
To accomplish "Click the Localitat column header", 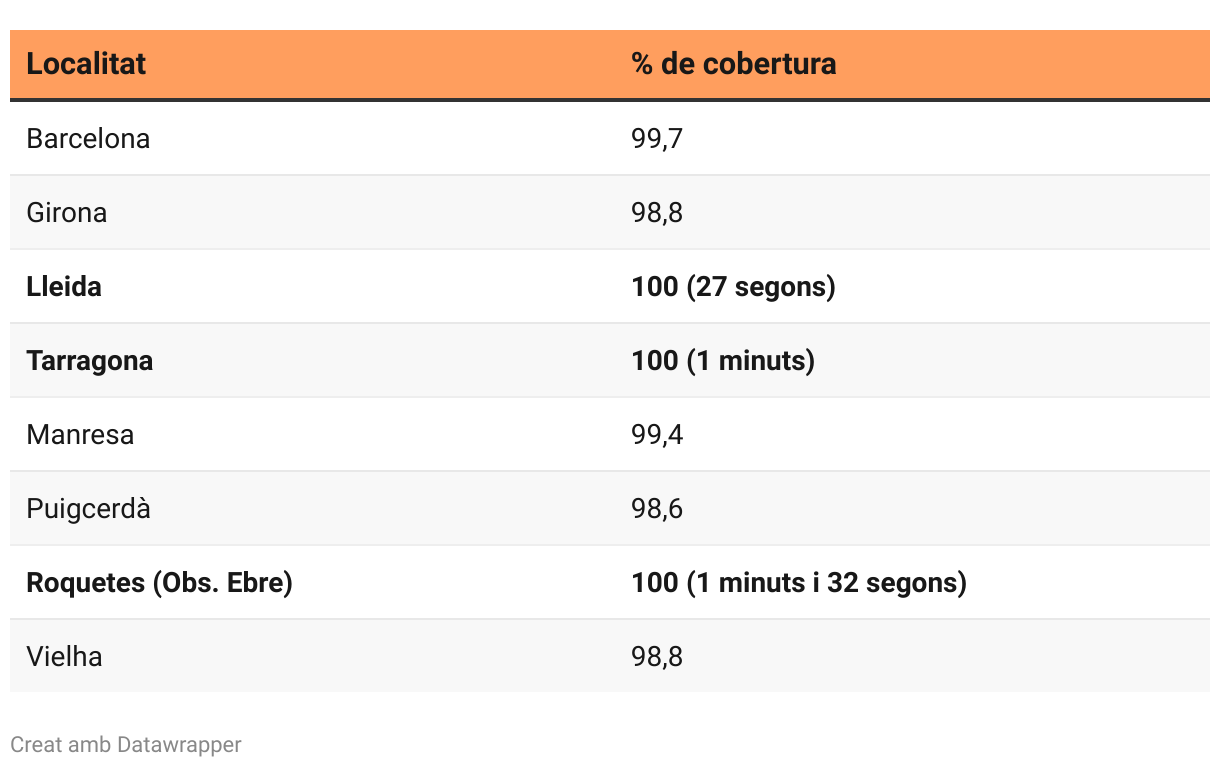I will pos(86,64).
